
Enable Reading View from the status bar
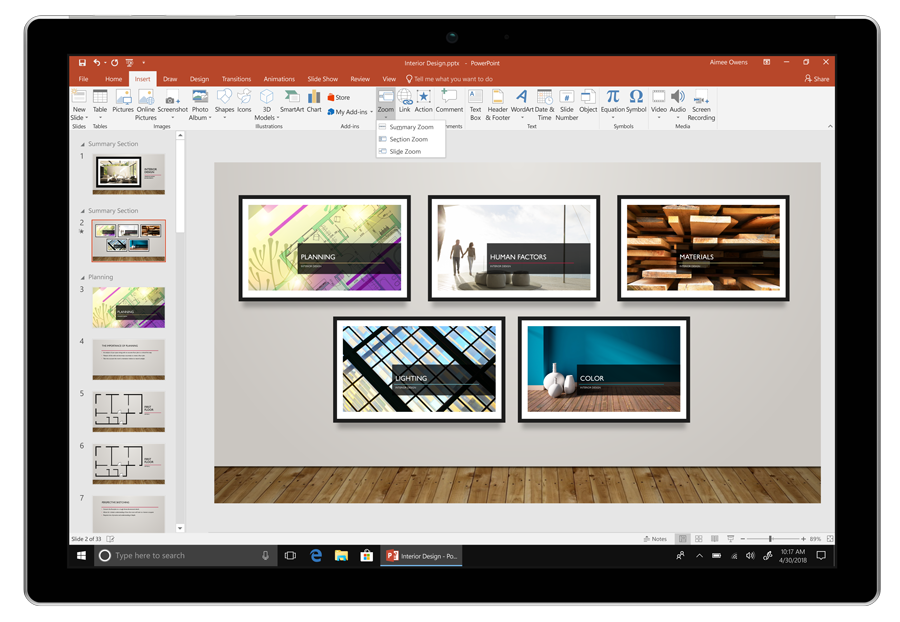click(713, 538)
